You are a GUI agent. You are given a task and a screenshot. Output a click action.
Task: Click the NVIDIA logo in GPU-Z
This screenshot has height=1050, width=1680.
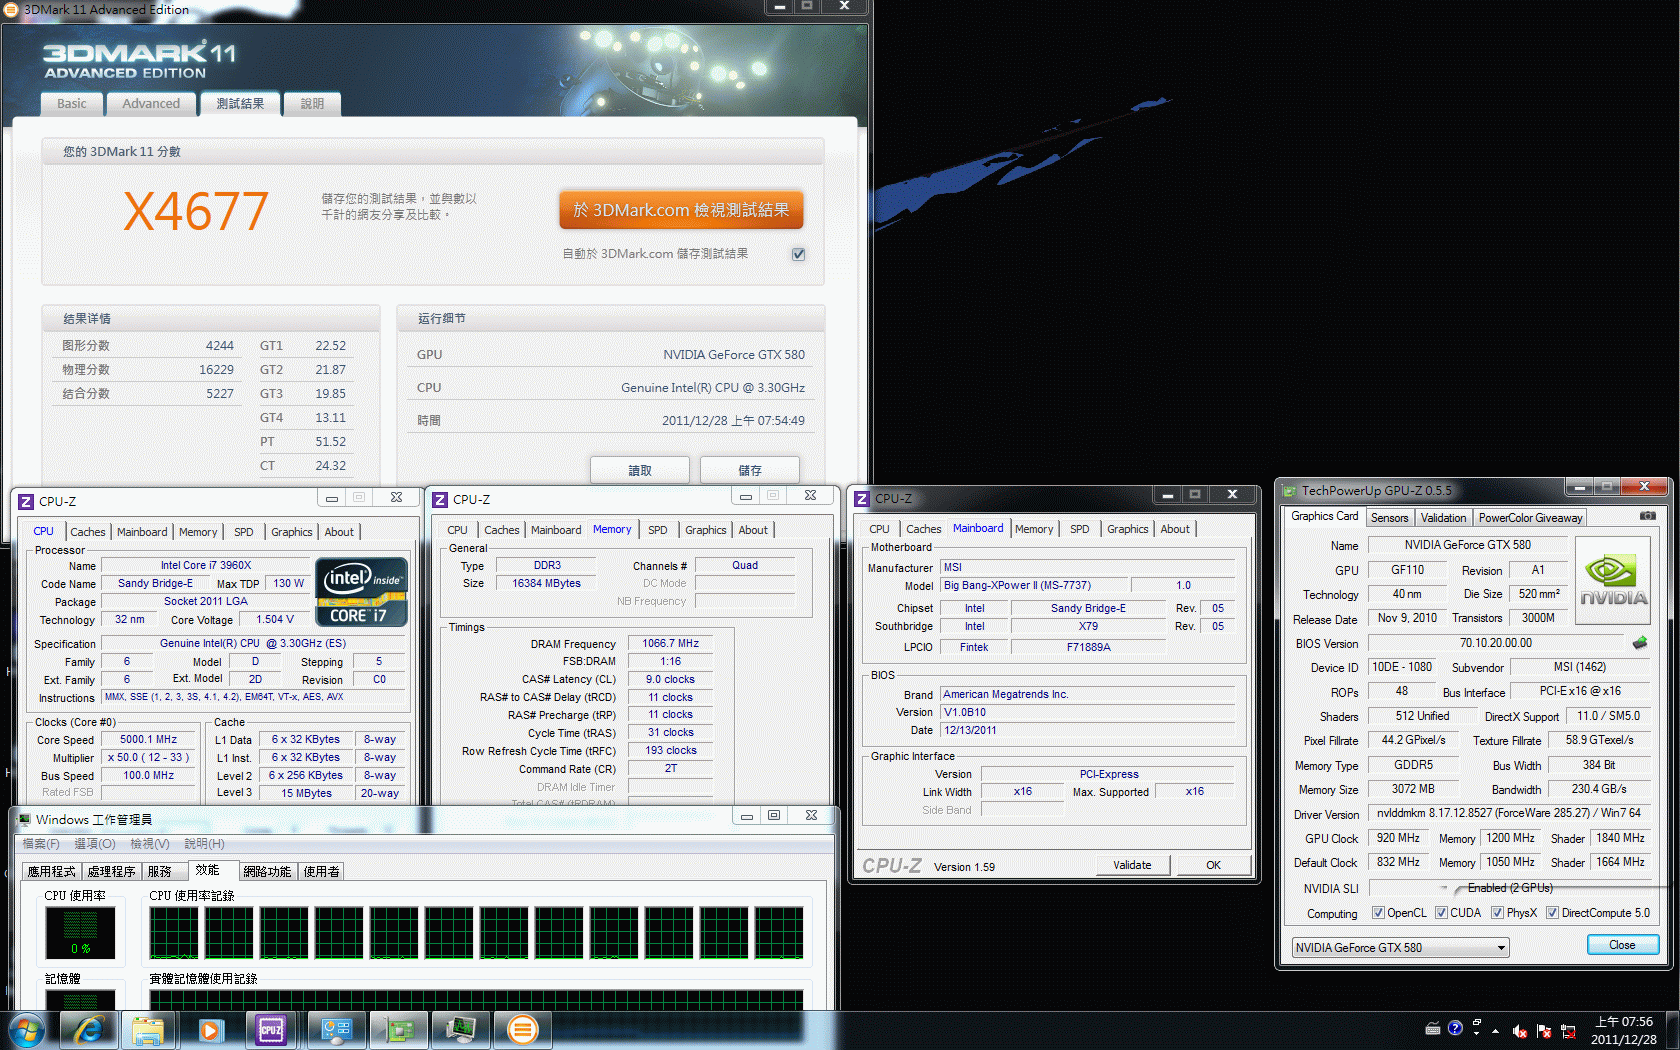(1613, 580)
